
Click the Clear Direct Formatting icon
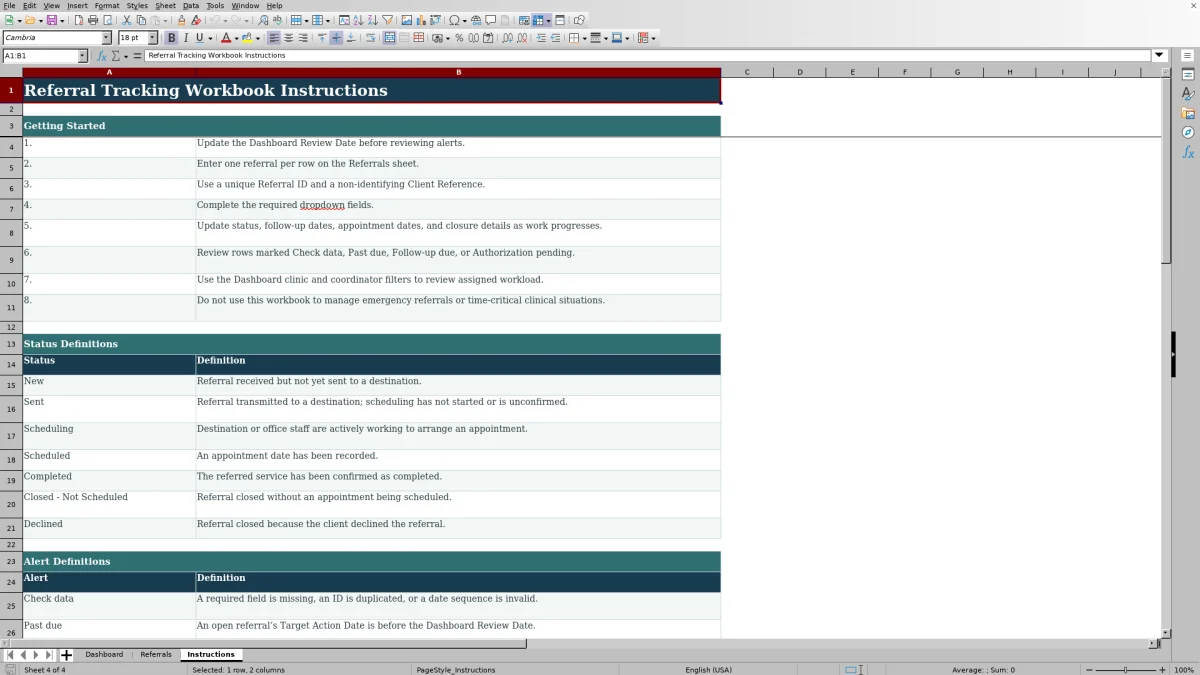196,20
